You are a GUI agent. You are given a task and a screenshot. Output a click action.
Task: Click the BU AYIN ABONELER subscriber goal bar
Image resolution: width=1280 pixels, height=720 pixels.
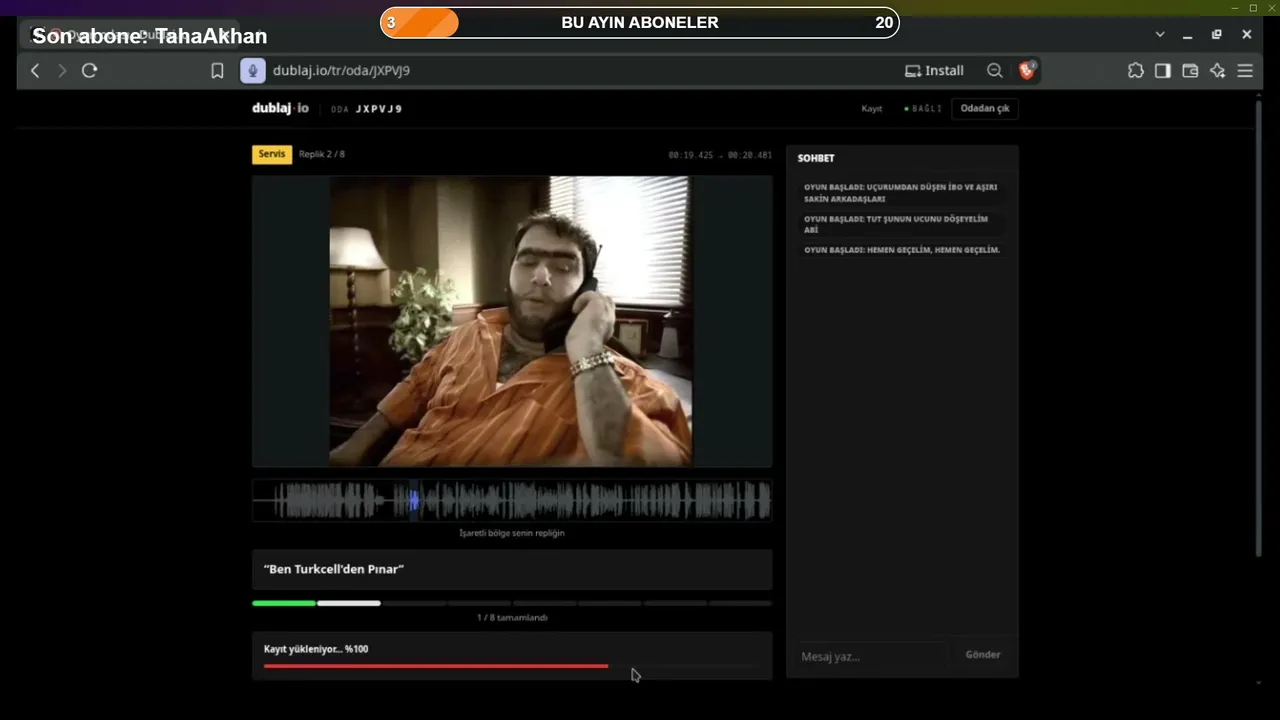[x=640, y=23]
